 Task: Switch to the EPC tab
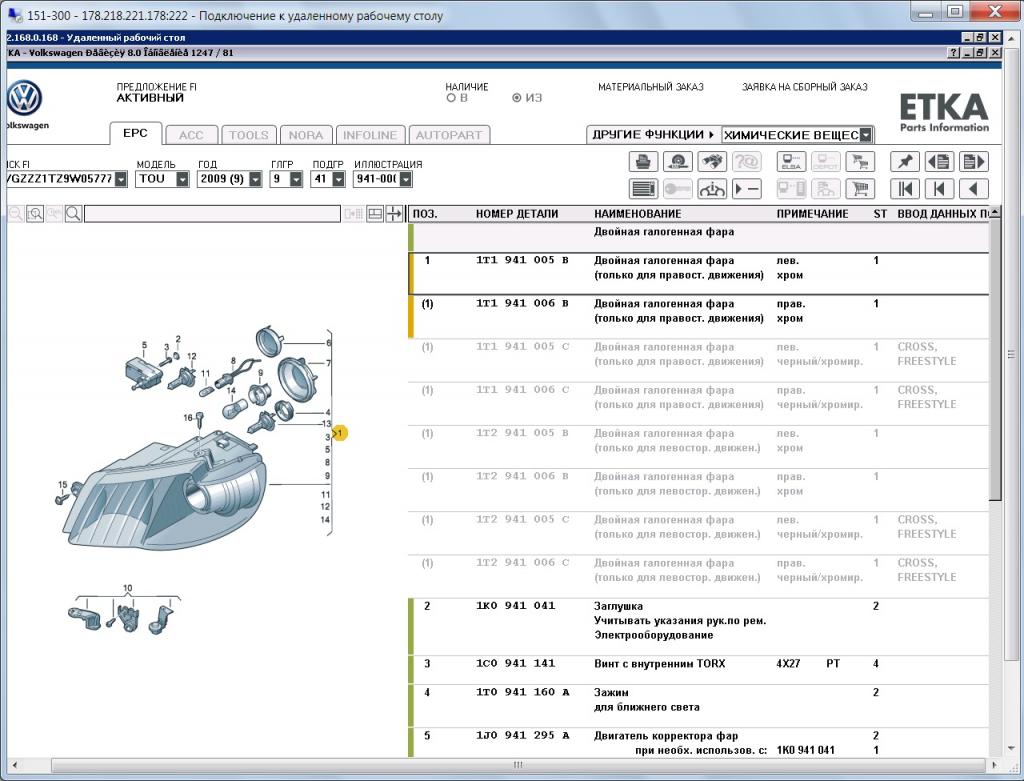(x=135, y=133)
